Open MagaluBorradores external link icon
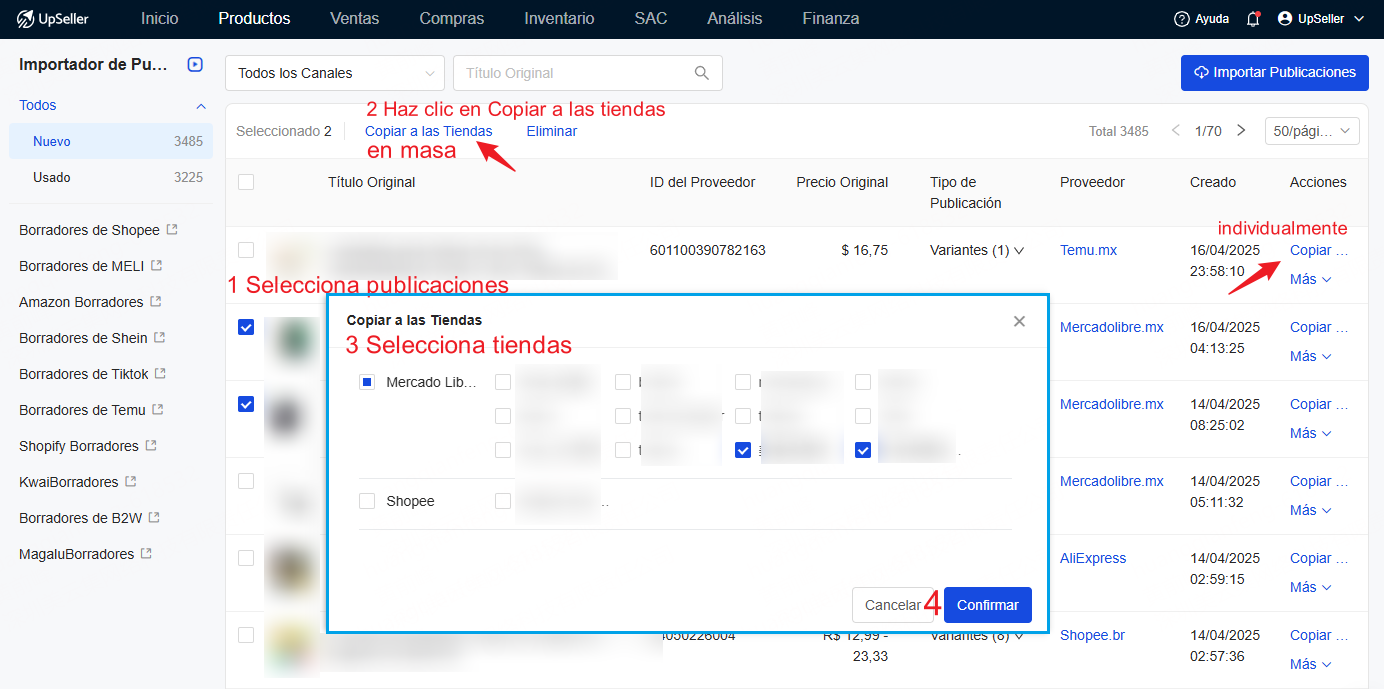1384x689 pixels. pyautogui.click(x=146, y=554)
